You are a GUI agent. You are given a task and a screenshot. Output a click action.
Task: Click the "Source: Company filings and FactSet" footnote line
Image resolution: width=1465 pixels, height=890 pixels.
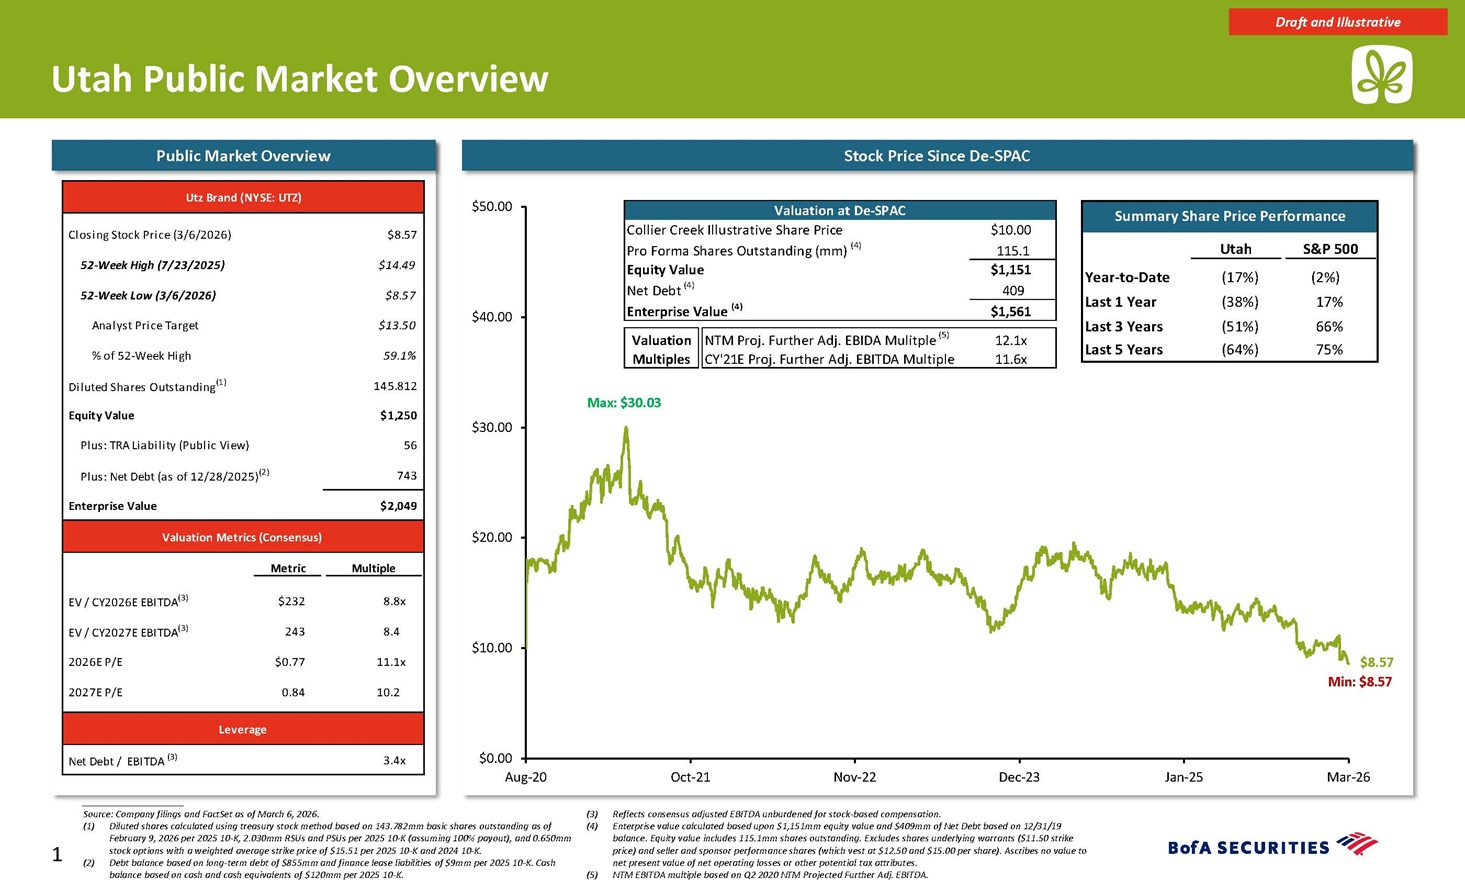coord(201,815)
